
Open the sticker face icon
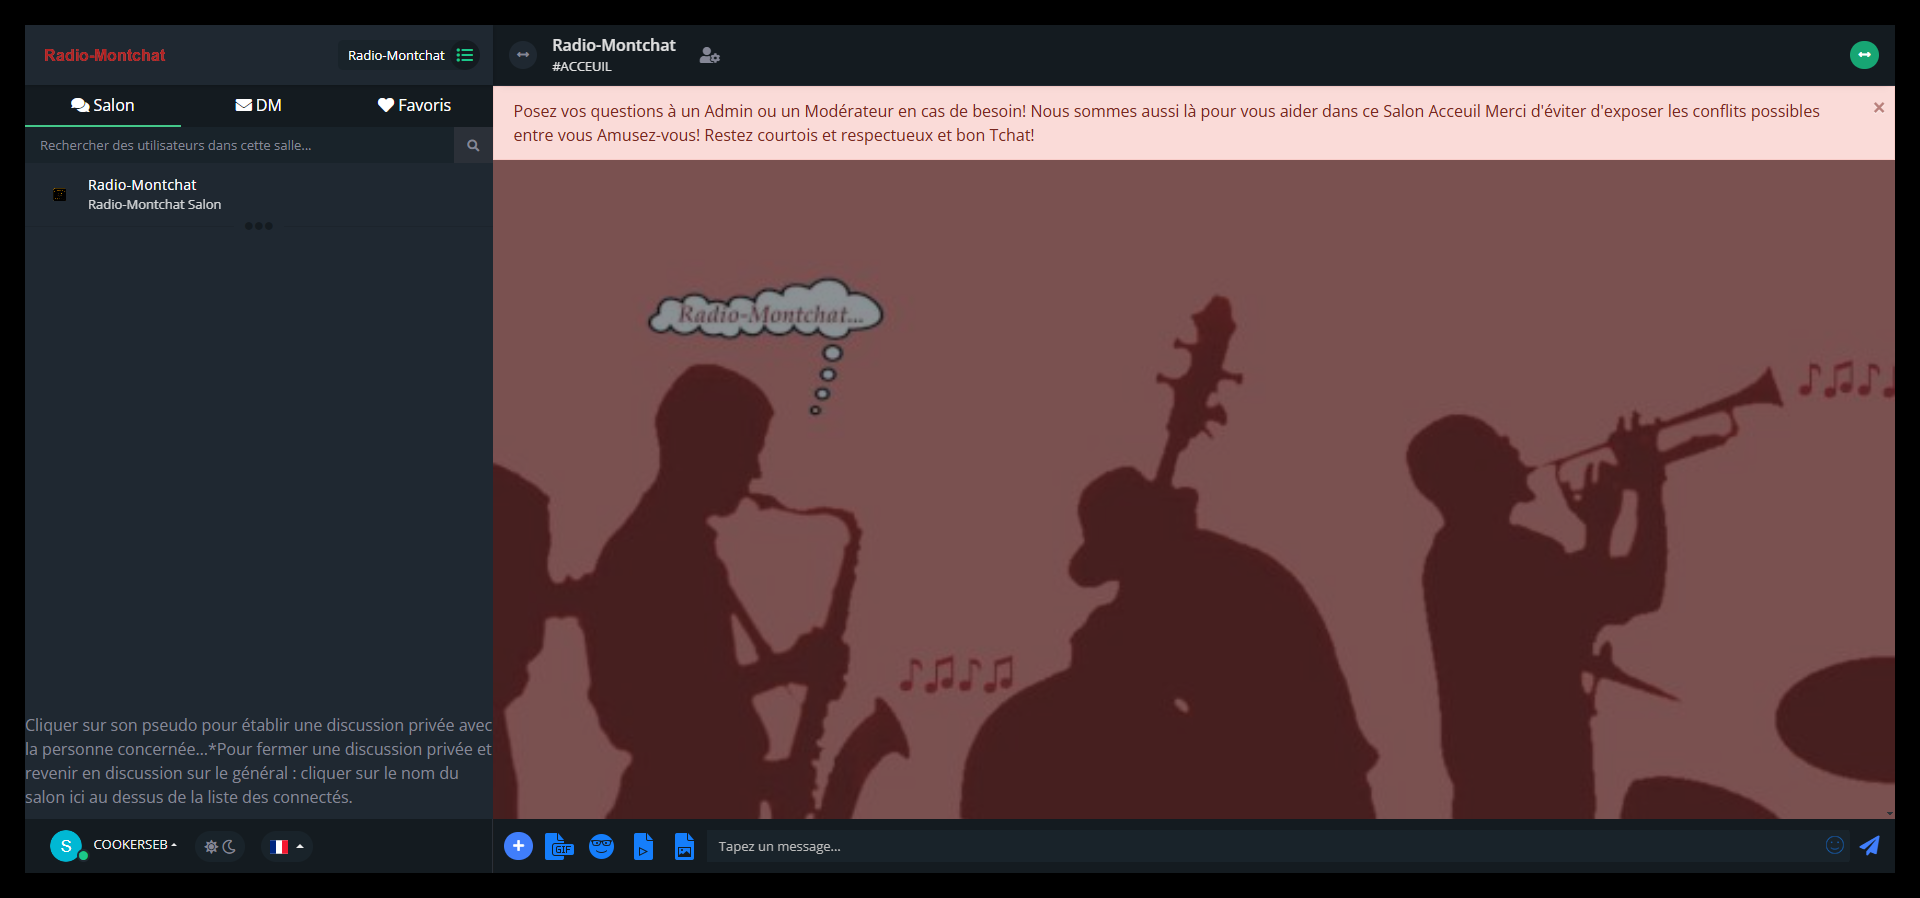pyautogui.click(x=601, y=847)
